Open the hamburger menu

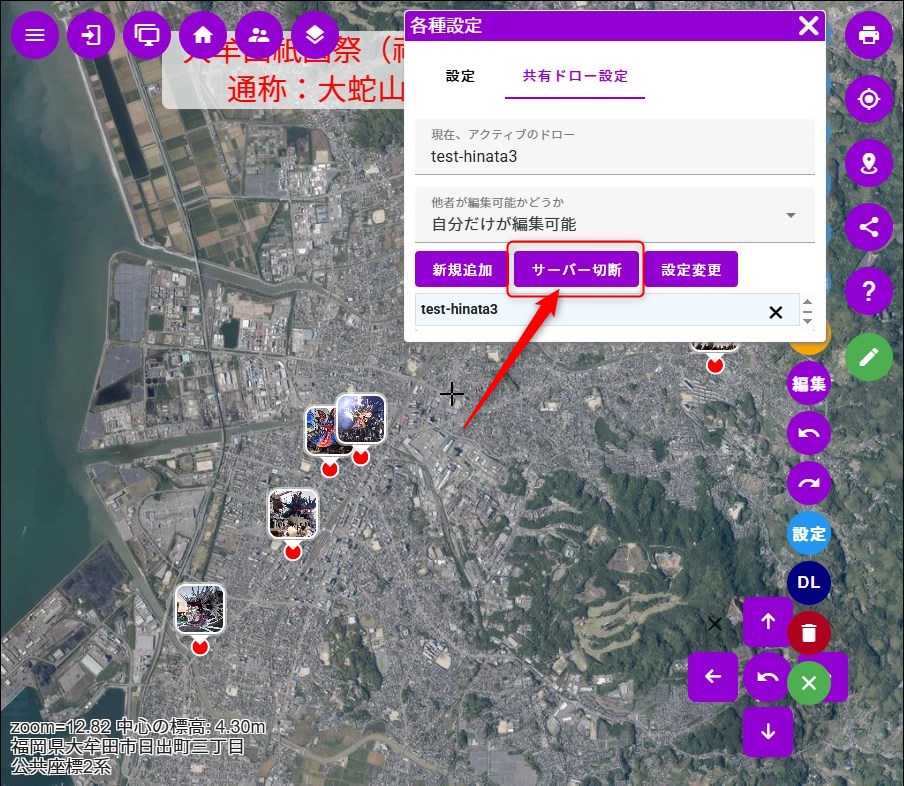(x=35, y=35)
